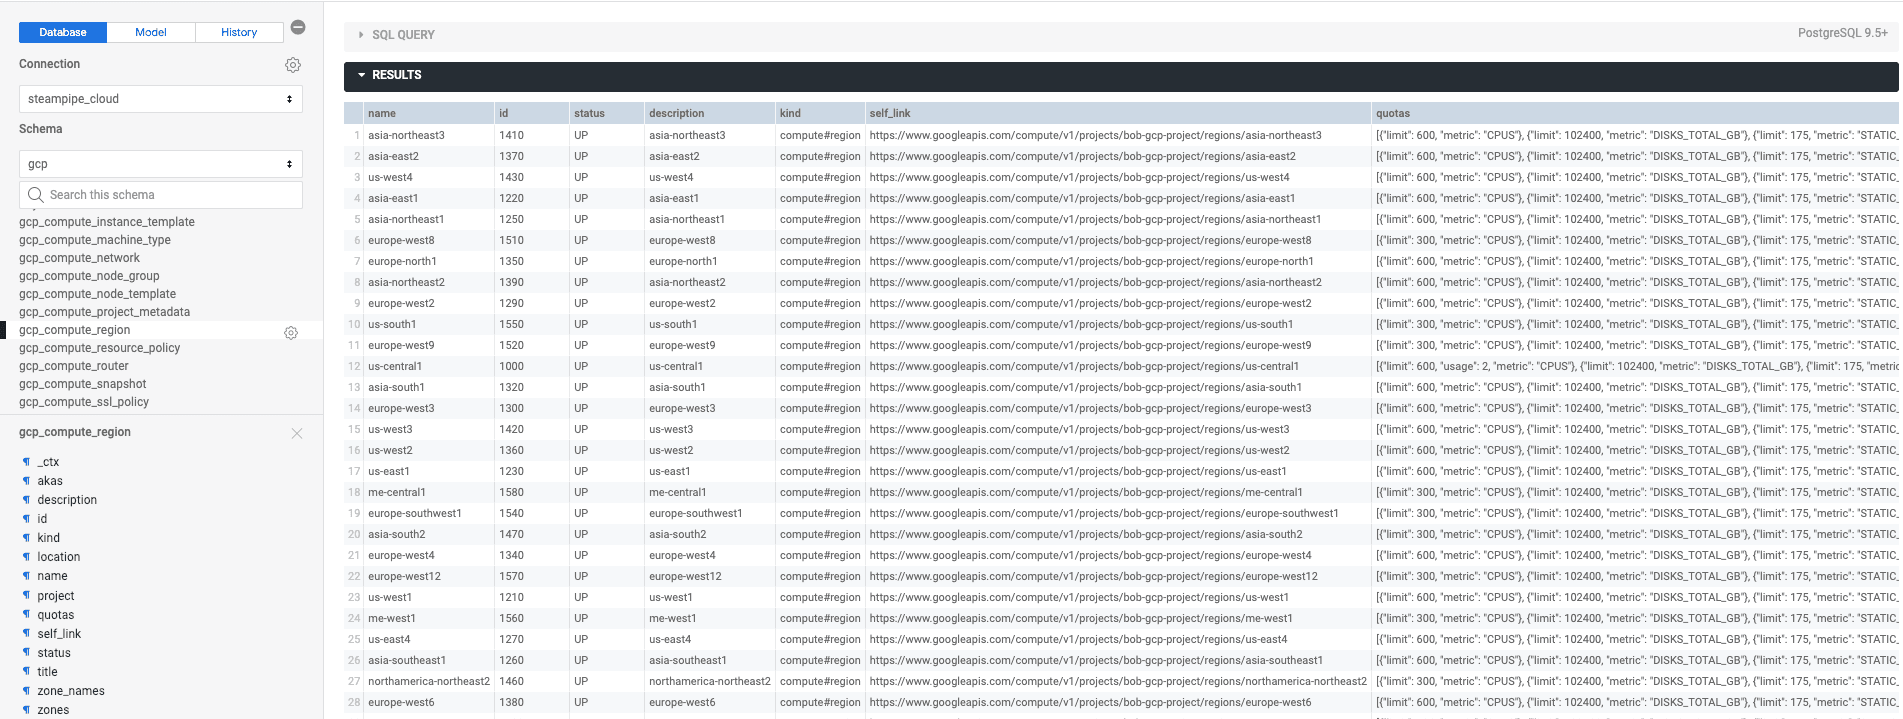Viewport: 1903px width, 719px height.
Task: Click the quotas results column header
Action: pos(1635,113)
